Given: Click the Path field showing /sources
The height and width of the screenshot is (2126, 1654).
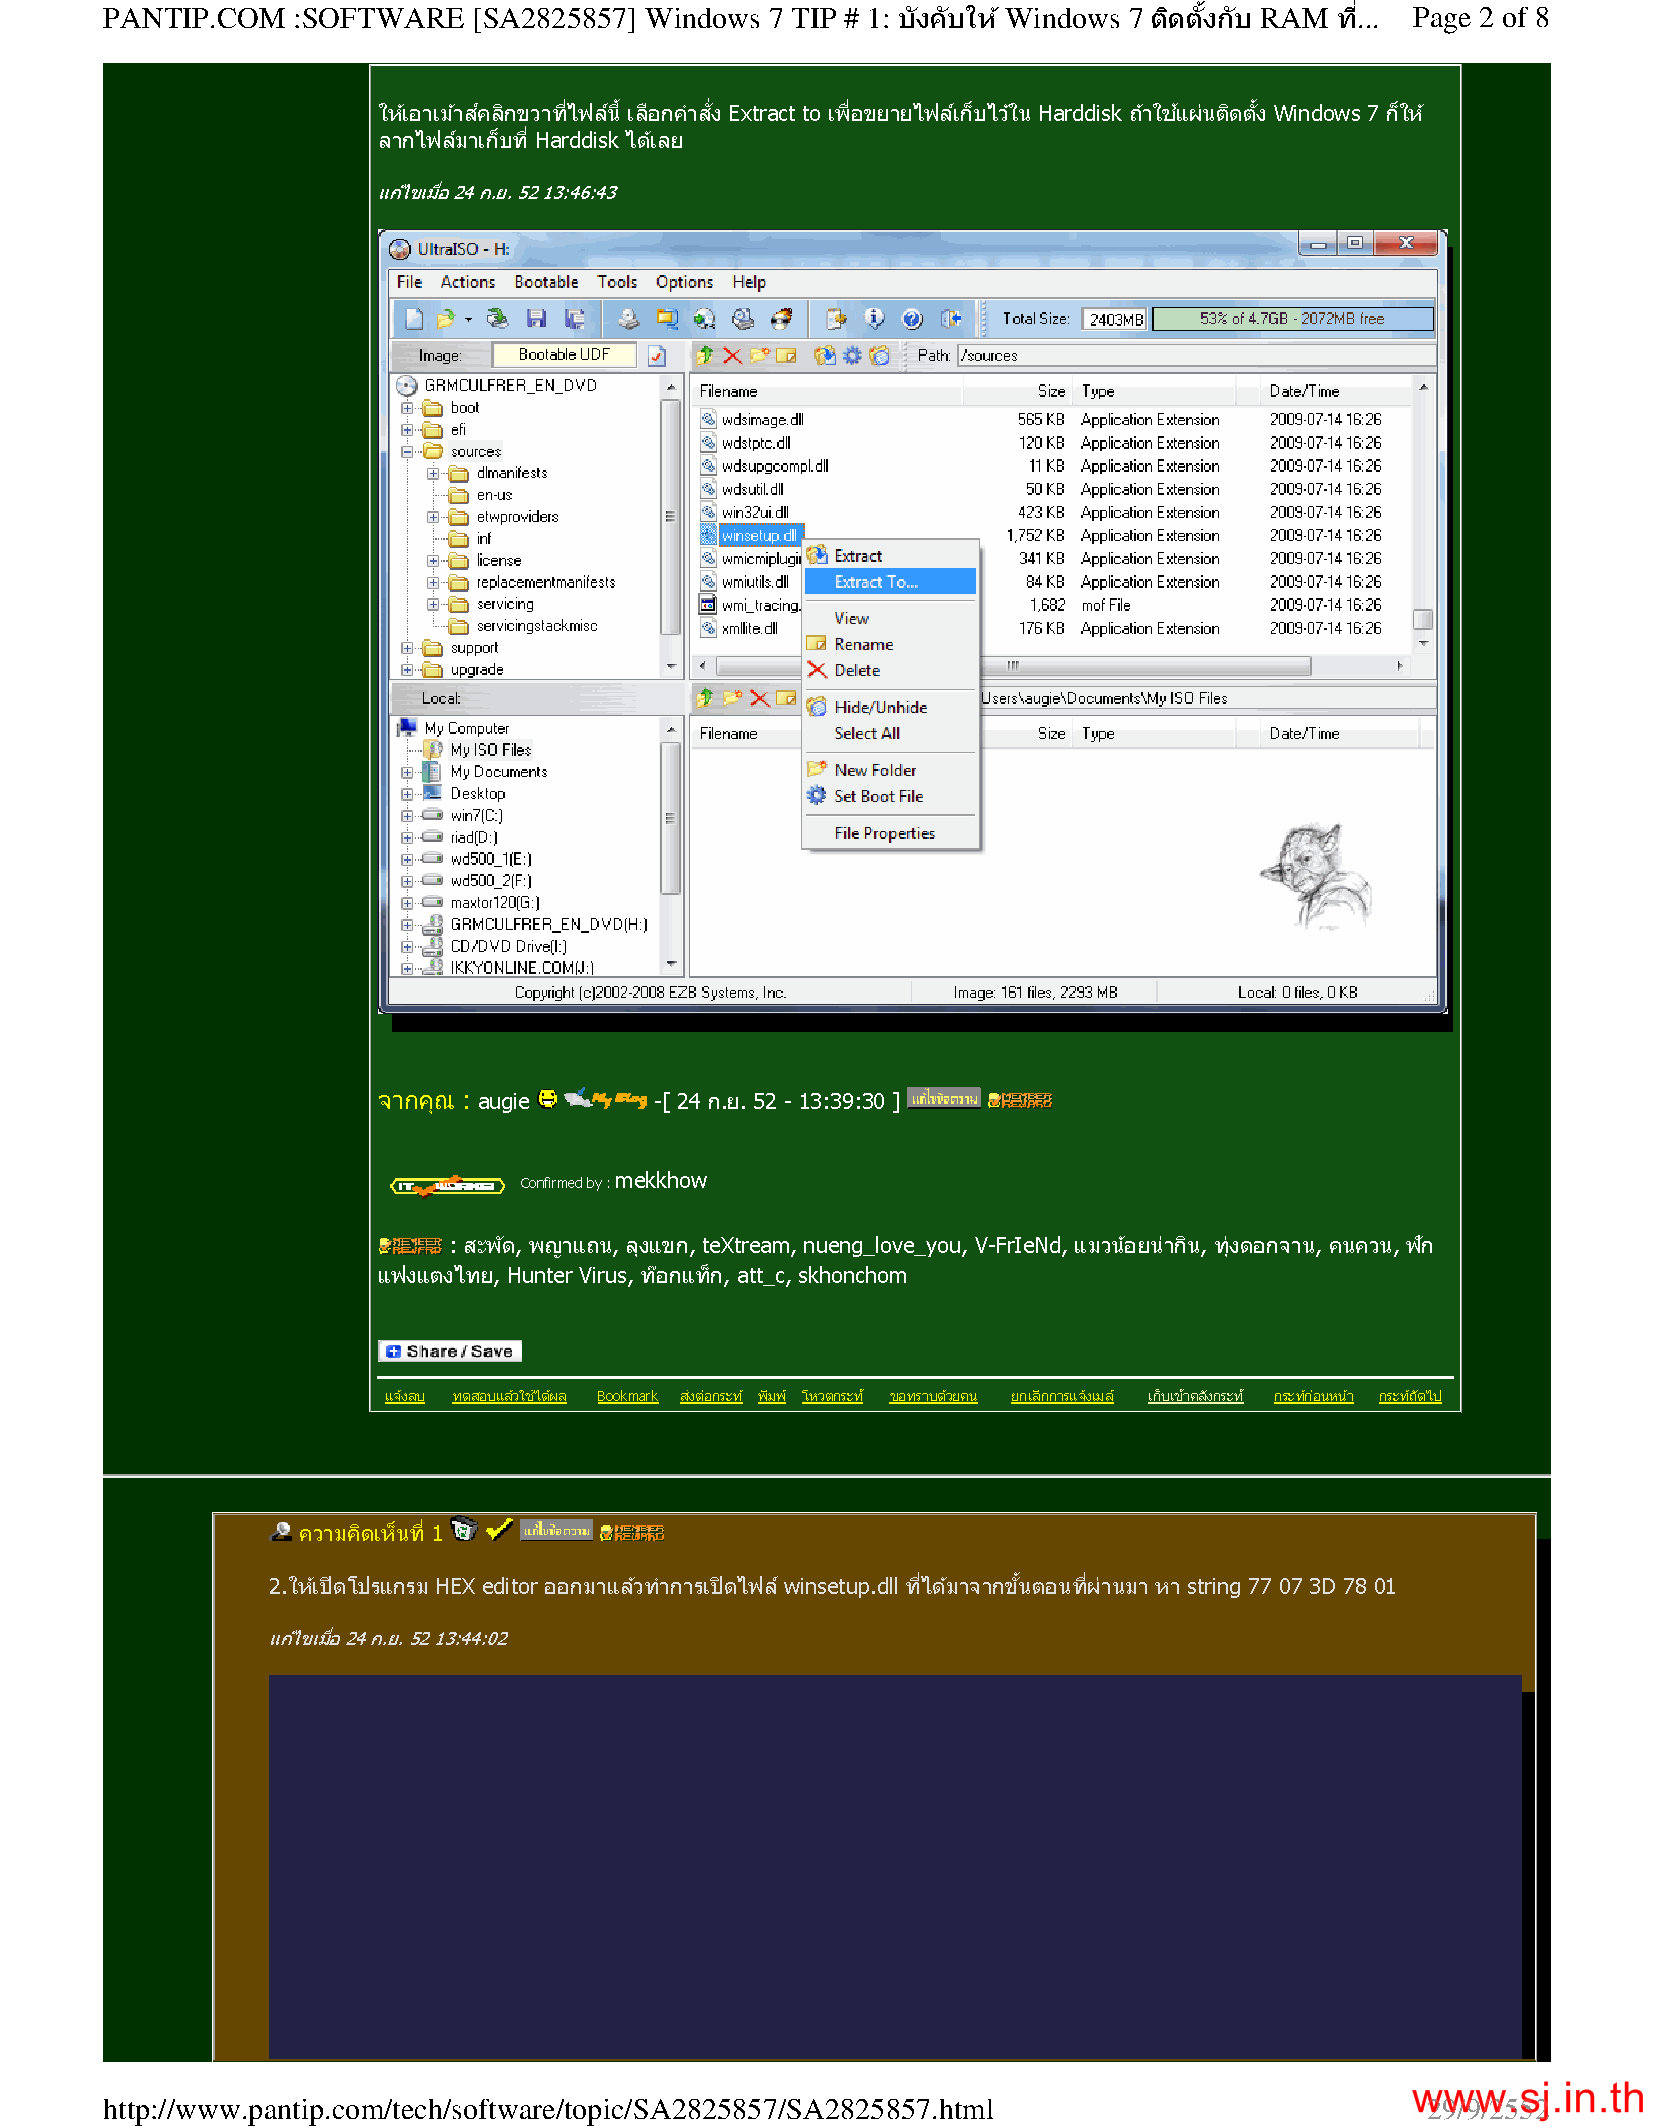Looking at the screenshot, I should coord(1196,355).
